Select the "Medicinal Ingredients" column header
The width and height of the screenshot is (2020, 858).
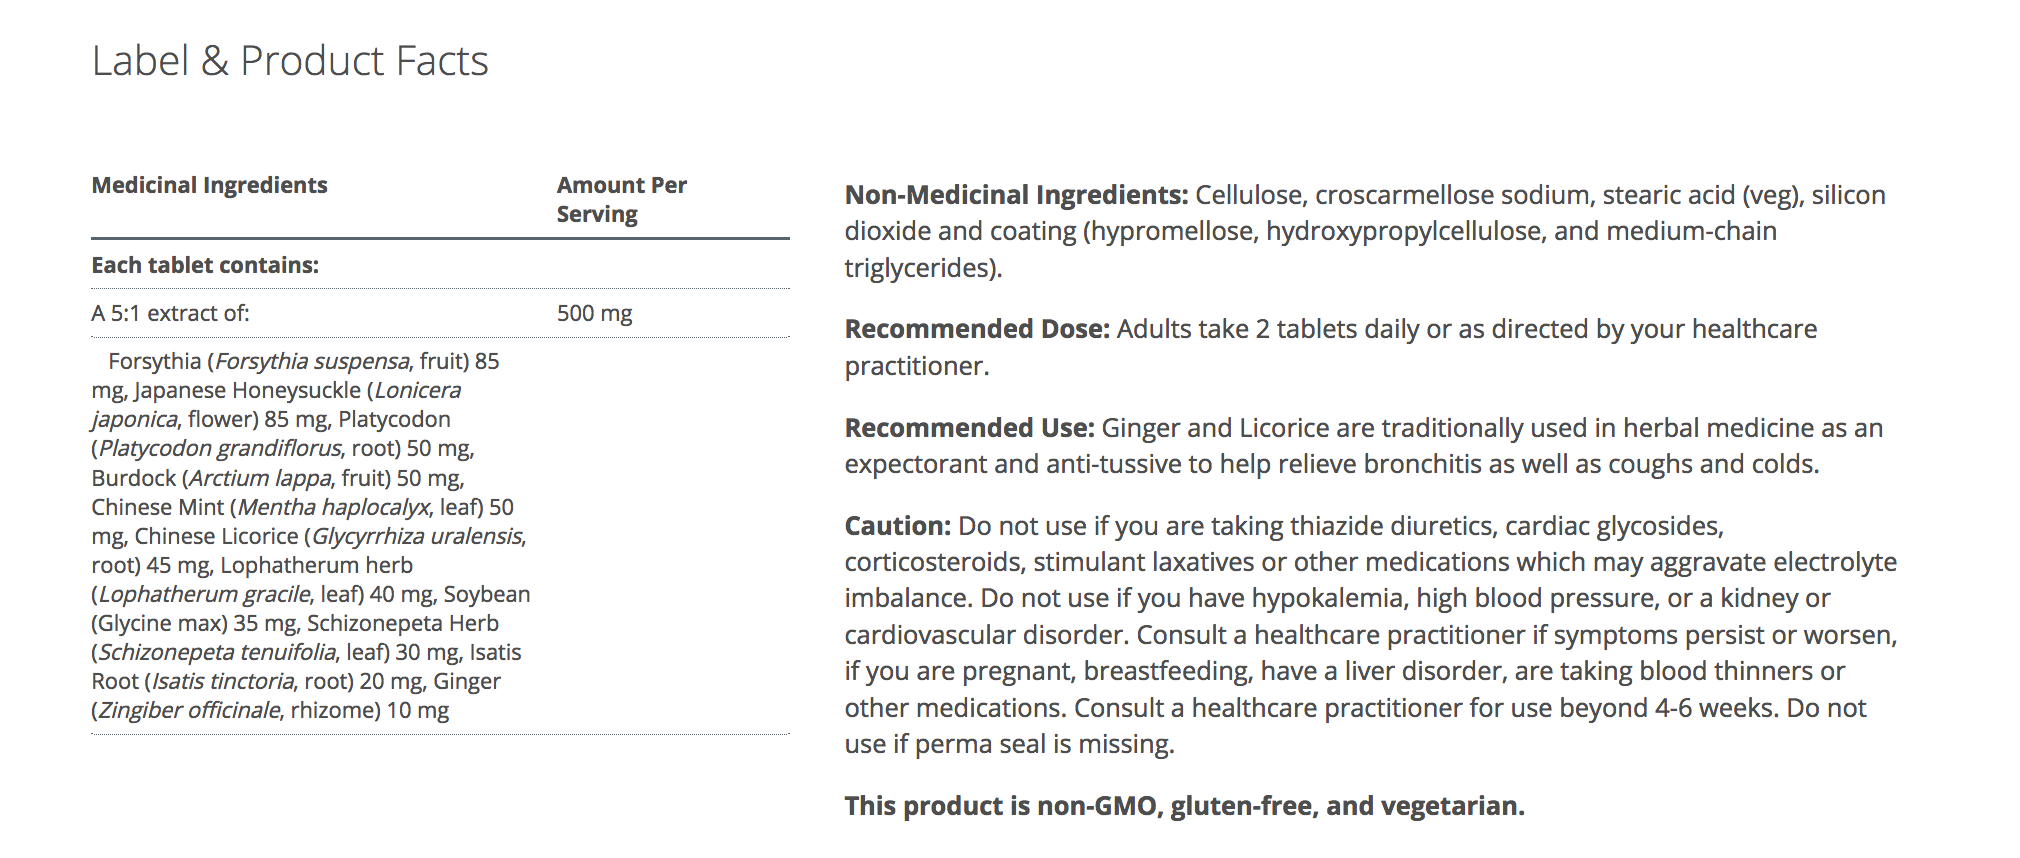[209, 185]
